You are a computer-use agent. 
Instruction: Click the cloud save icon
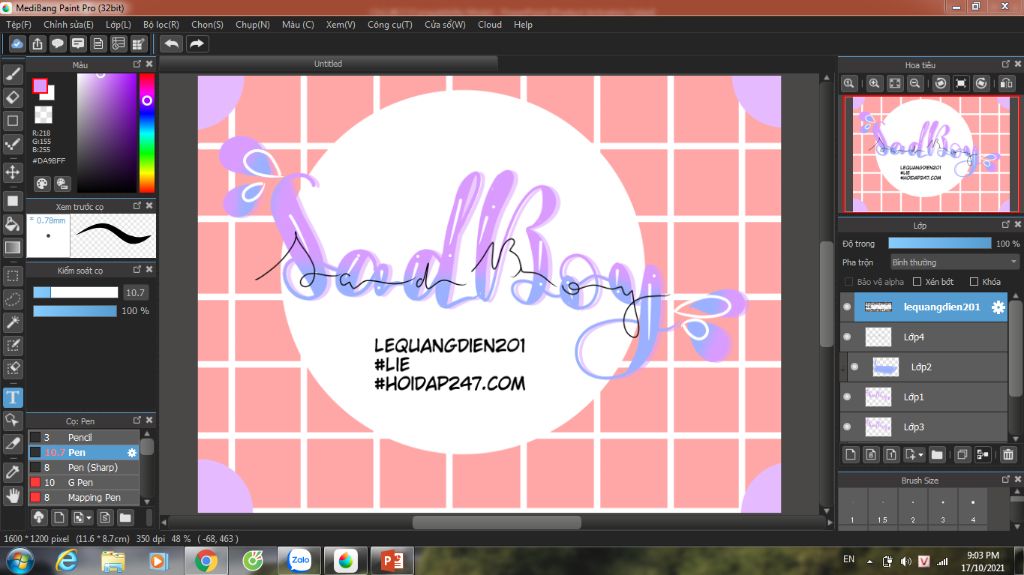[x=17, y=44]
